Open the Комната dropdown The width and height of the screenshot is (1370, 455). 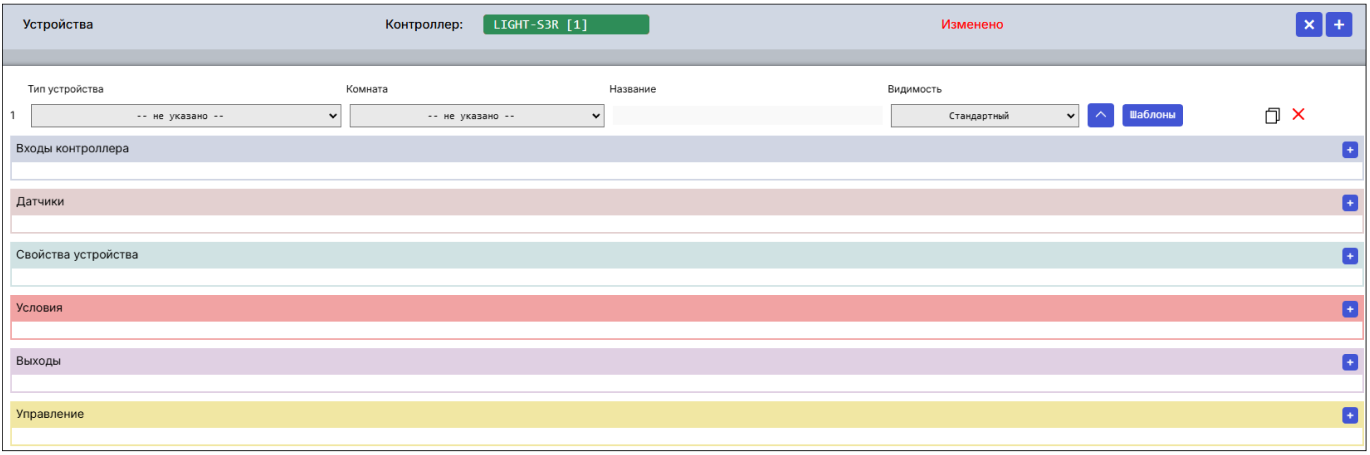click(x=476, y=116)
